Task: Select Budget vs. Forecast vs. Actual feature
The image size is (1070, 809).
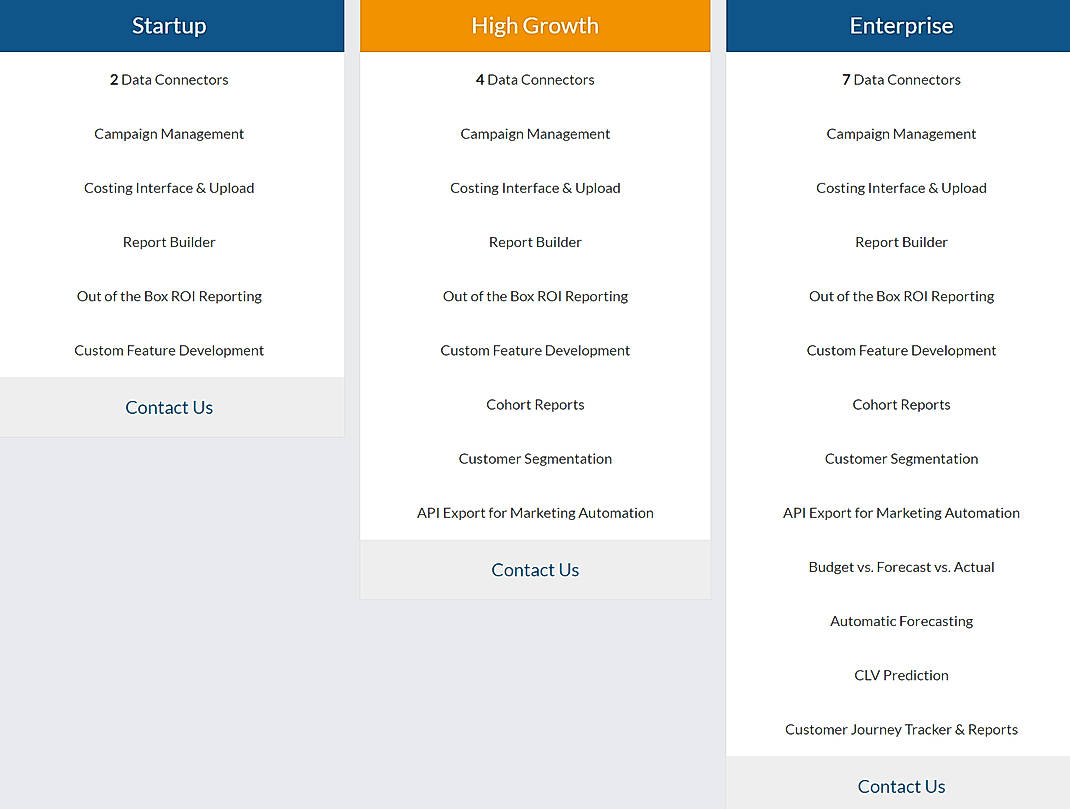Action: [901, 566]
